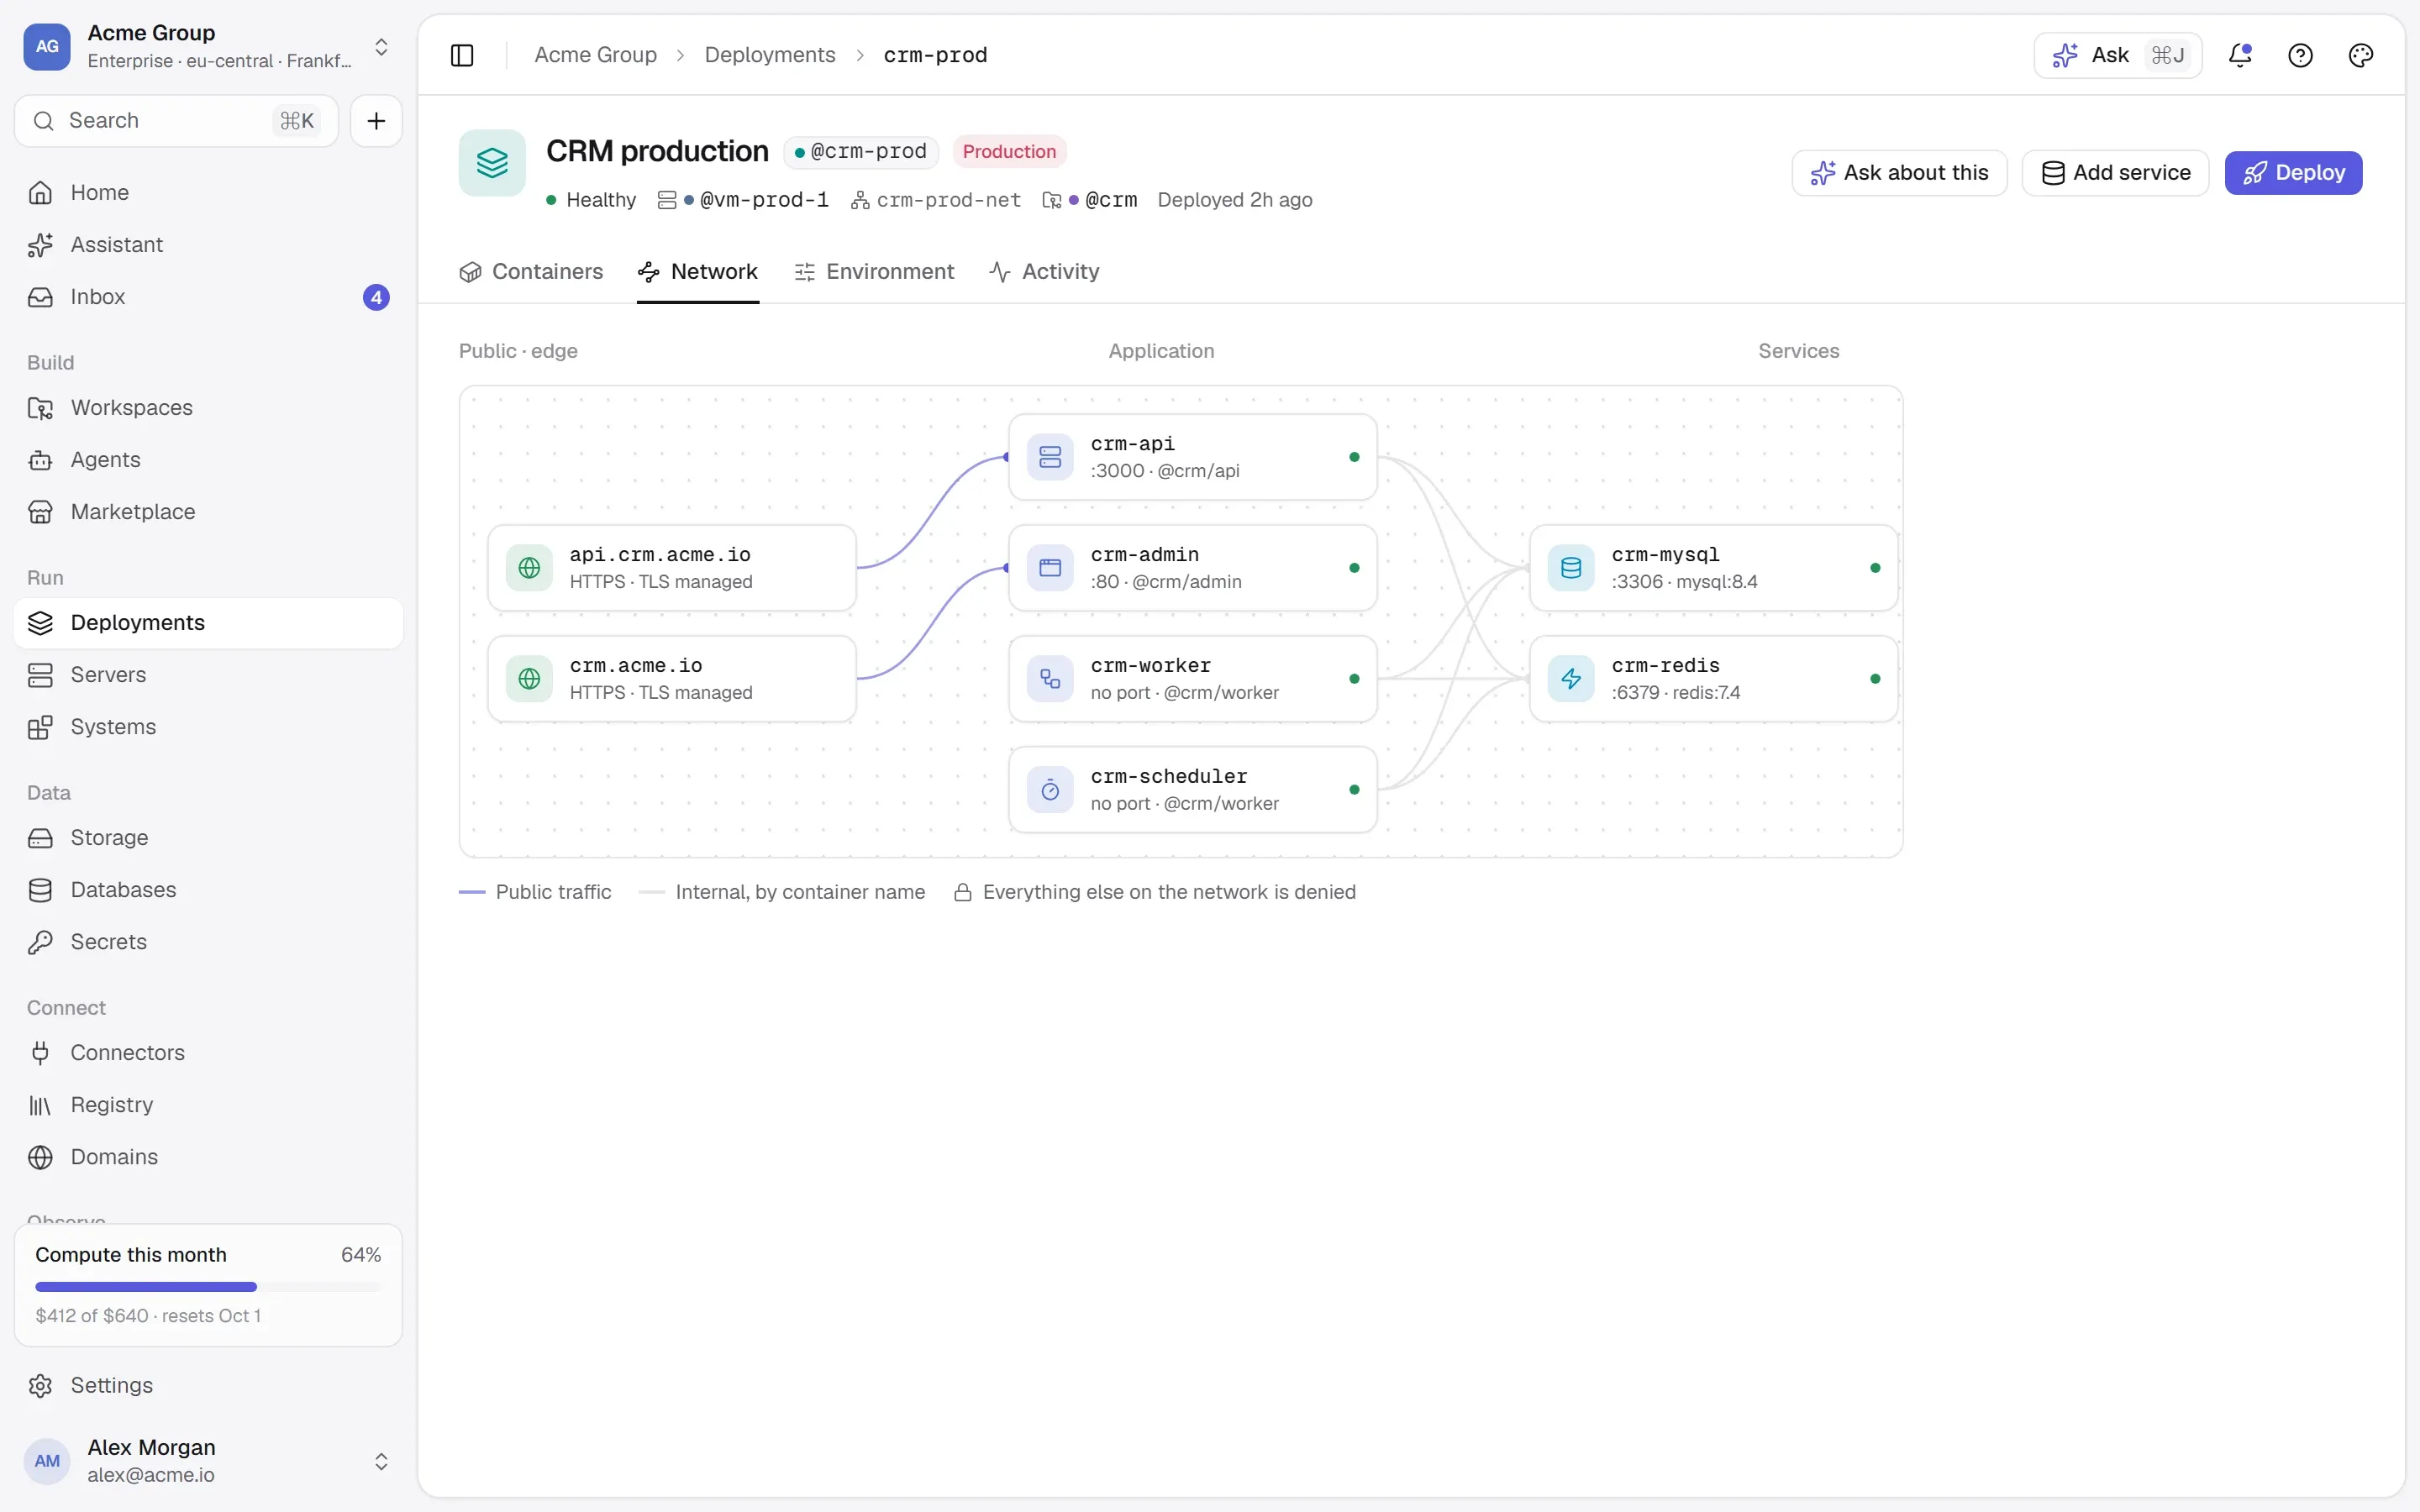Open the Ask assistant button

pyautogui.click(x=2117, y=55)
